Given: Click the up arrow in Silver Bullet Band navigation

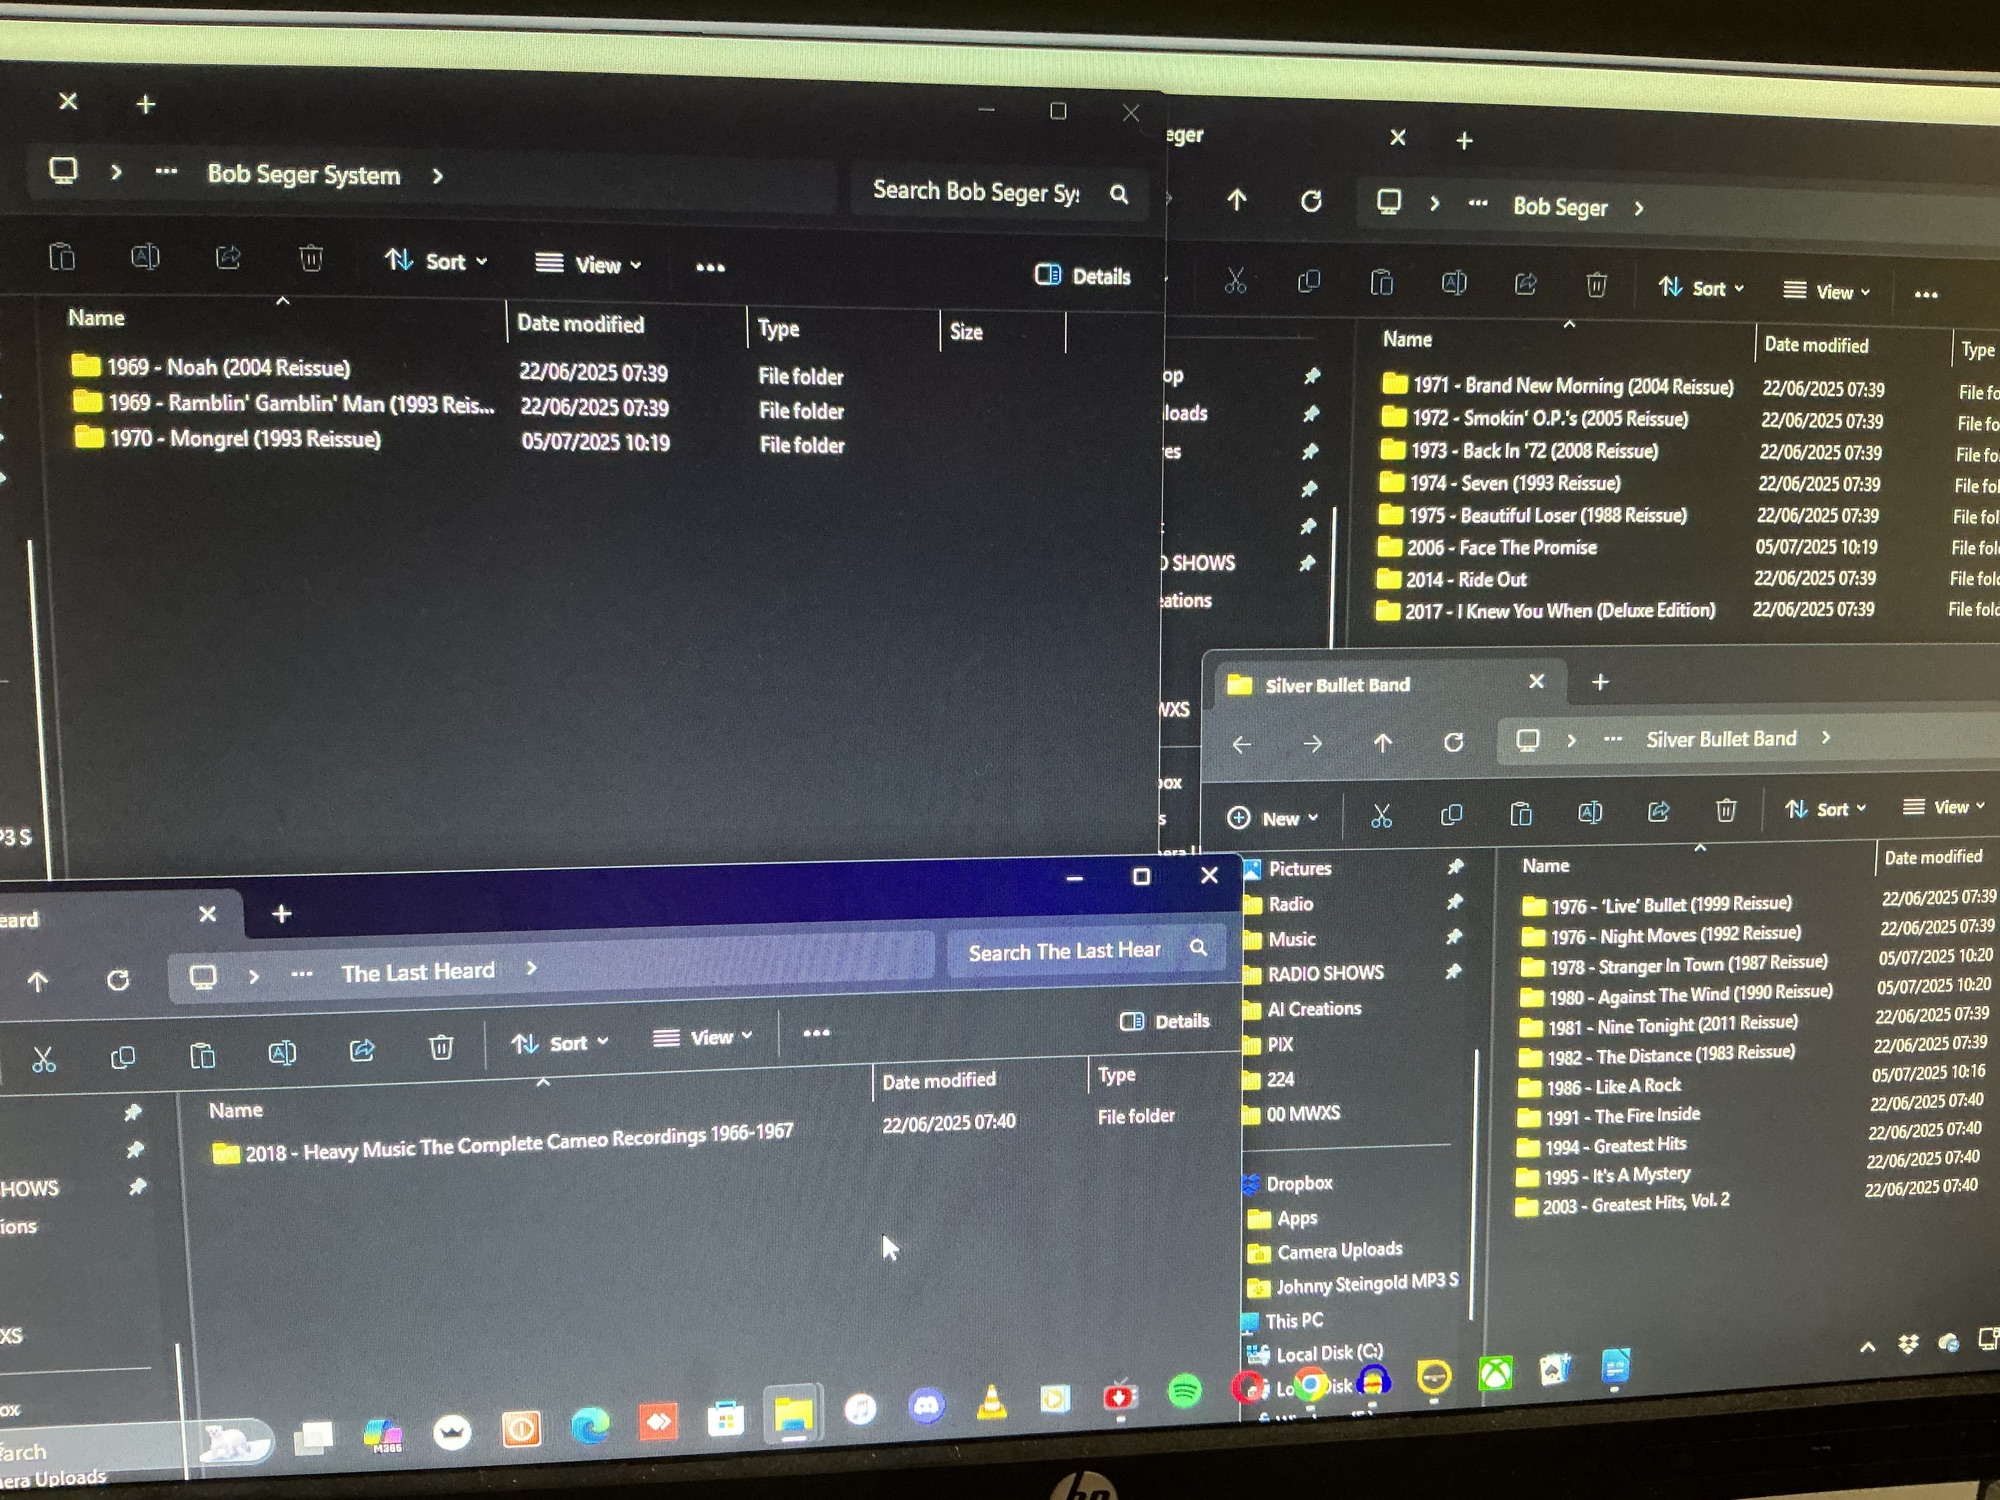Looking at the screenshot, I should 1382,743.
